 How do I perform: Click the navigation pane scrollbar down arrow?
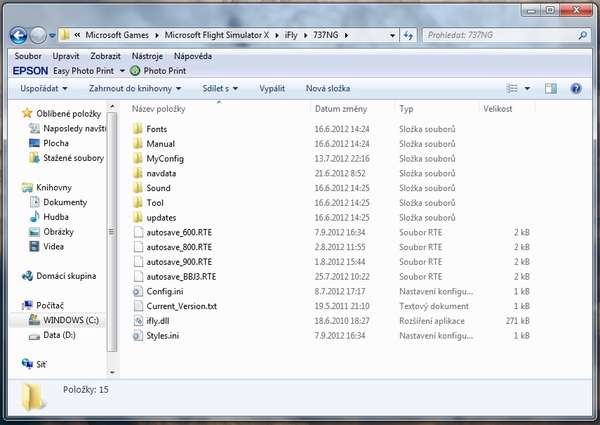point(112,372)
